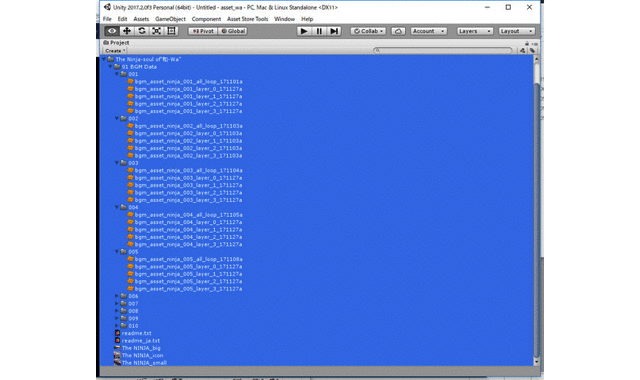This screenshot has width=640, height=380.
Task: Open the cloud Services button
Action: (398, 31)
